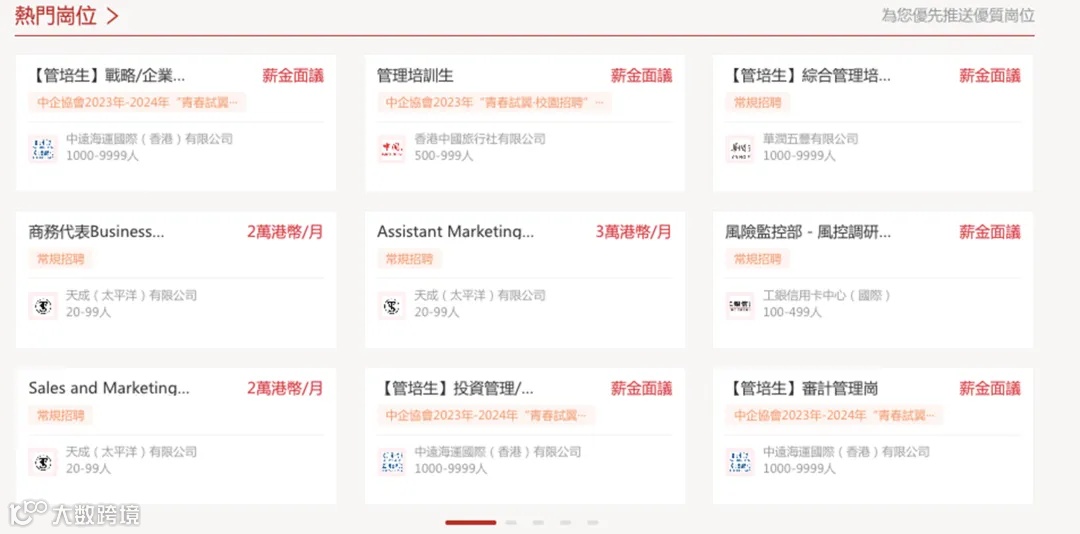The height and width of the screenshot is (534, 1080).
Task: Open the 【管培生】審計管理崗 job posting
Action: (802, 389)
